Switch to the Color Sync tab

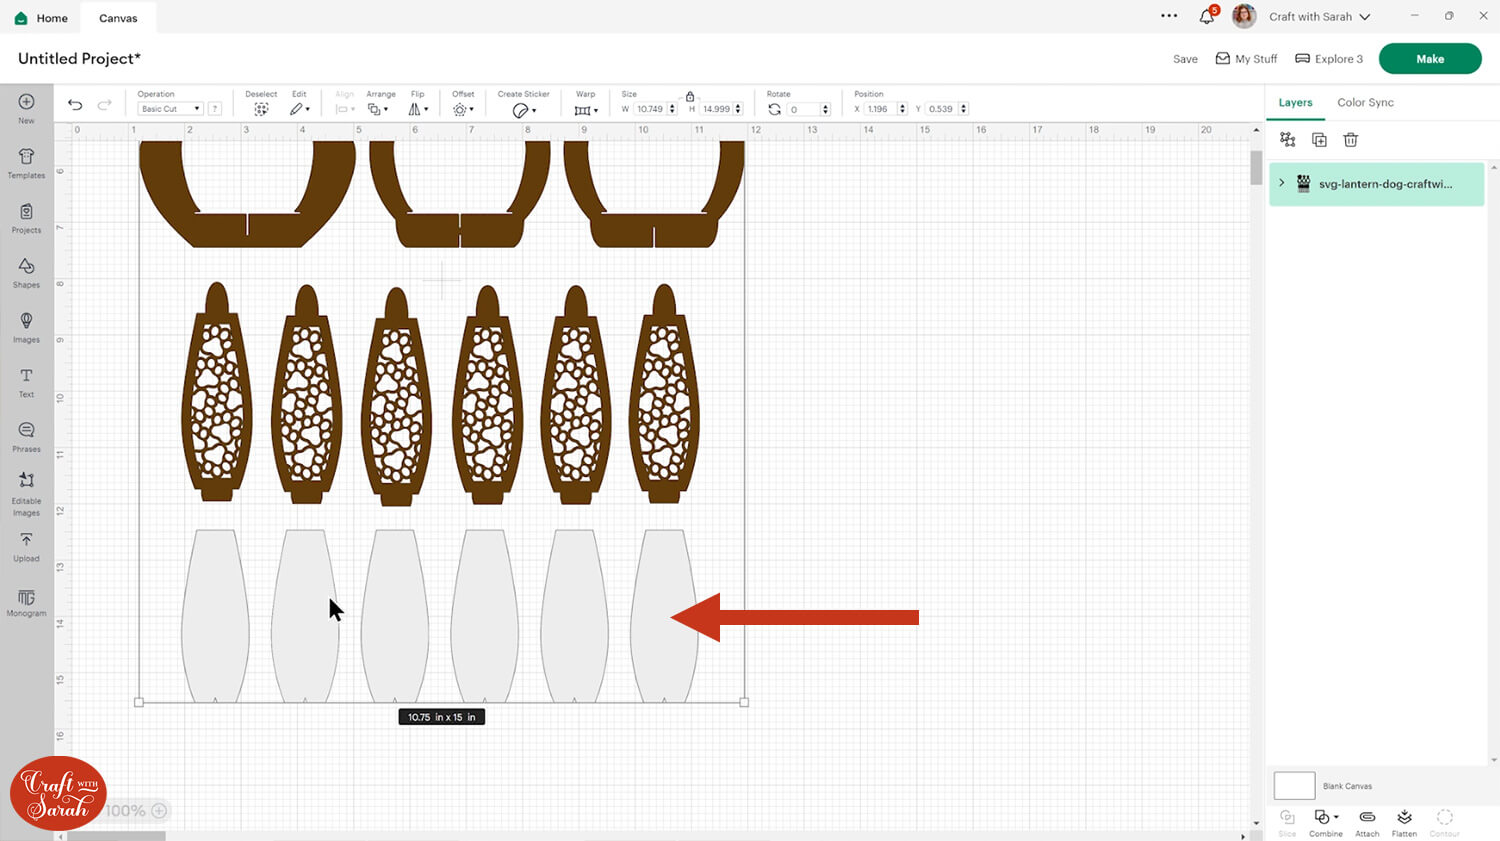coord(1365,102)
